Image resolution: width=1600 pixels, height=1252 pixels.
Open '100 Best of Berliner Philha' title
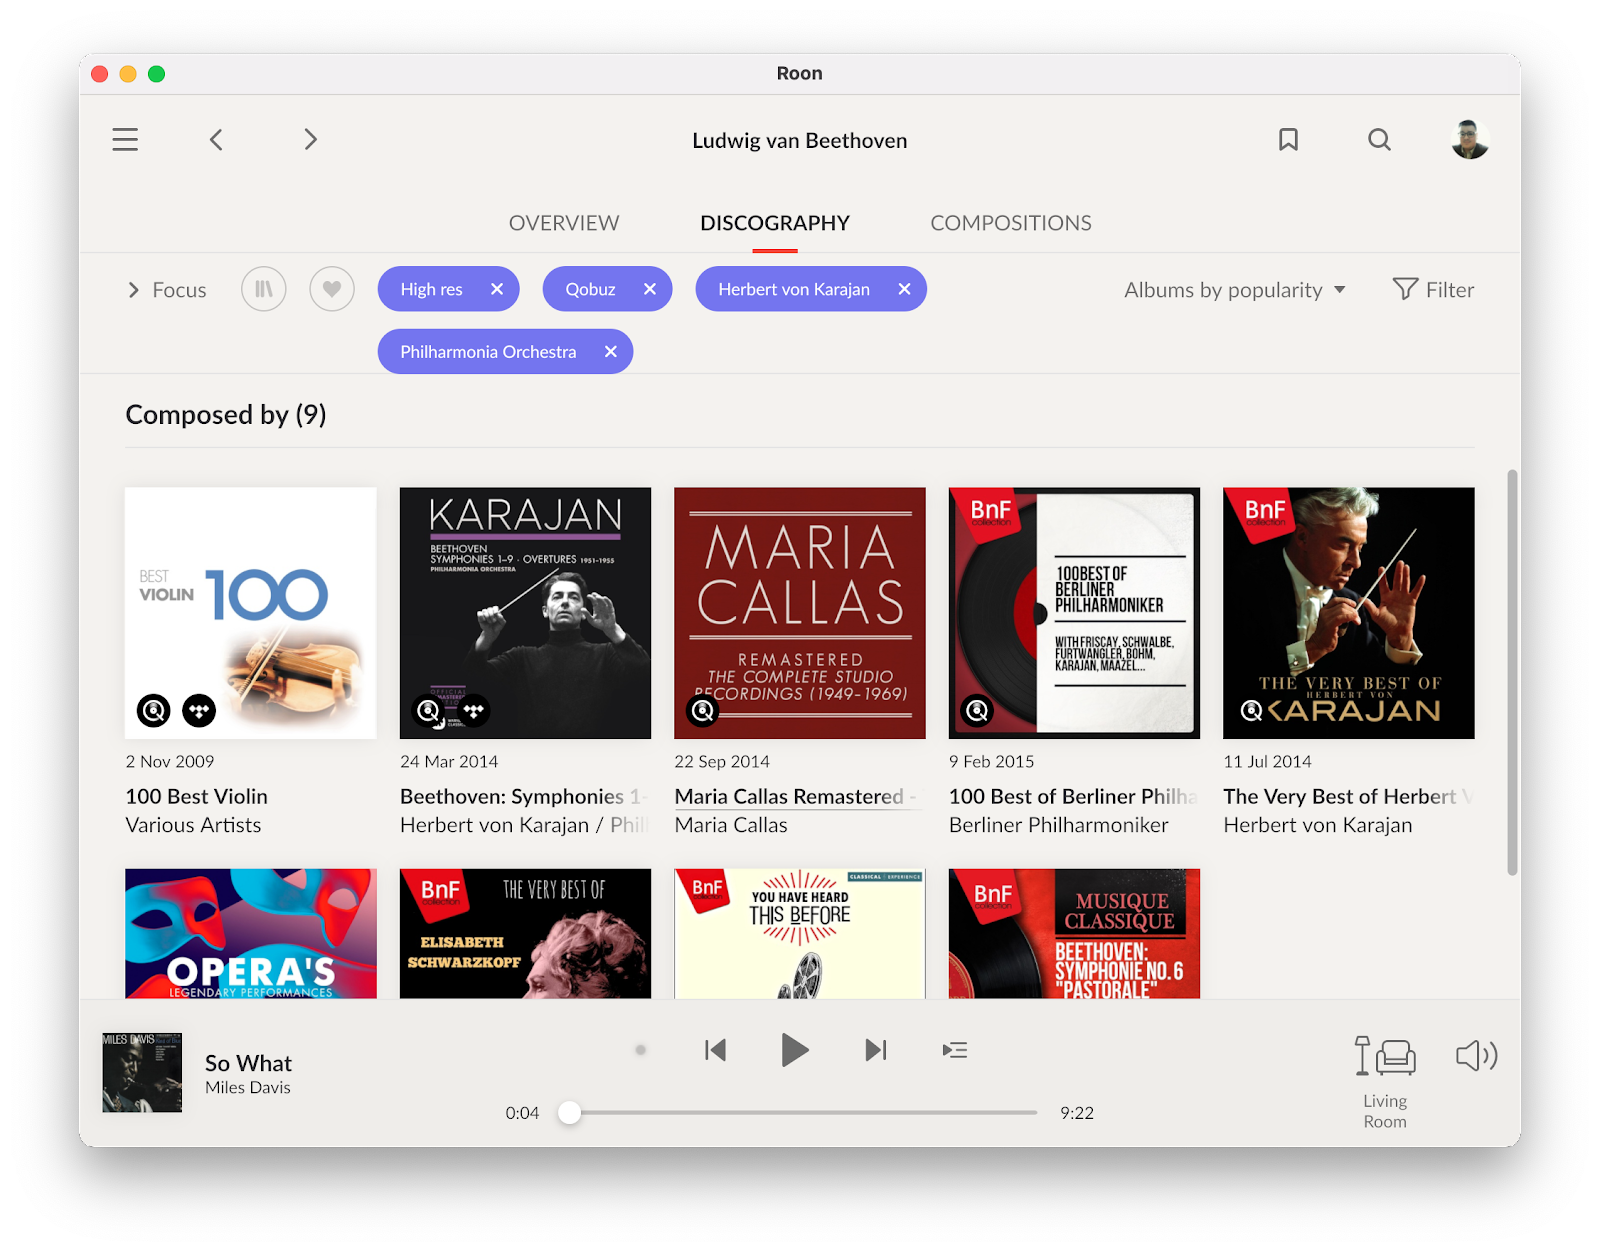(1073, 796)
